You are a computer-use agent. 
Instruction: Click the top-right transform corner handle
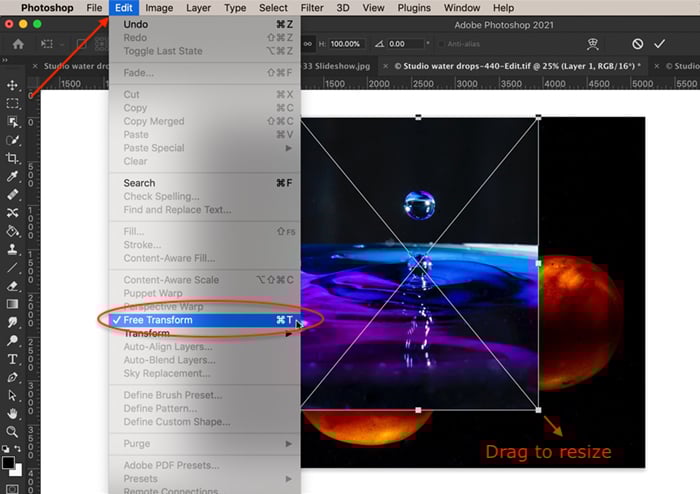click(x=538, y=117)
